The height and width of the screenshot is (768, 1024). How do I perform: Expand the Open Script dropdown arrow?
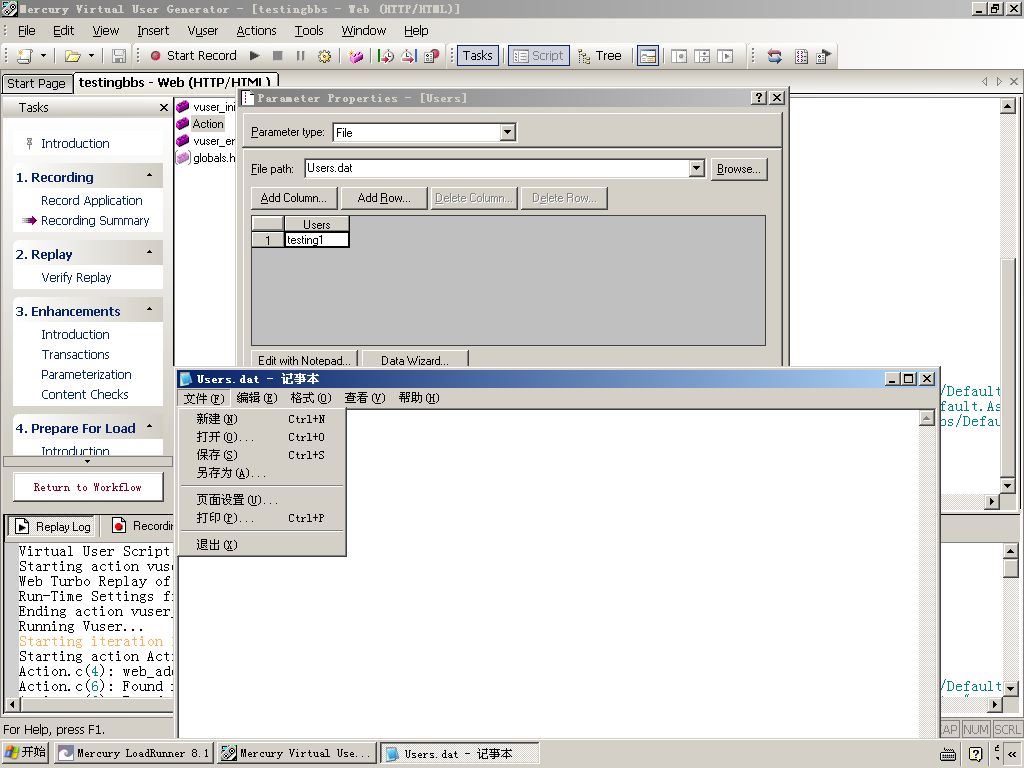point(91,56)
